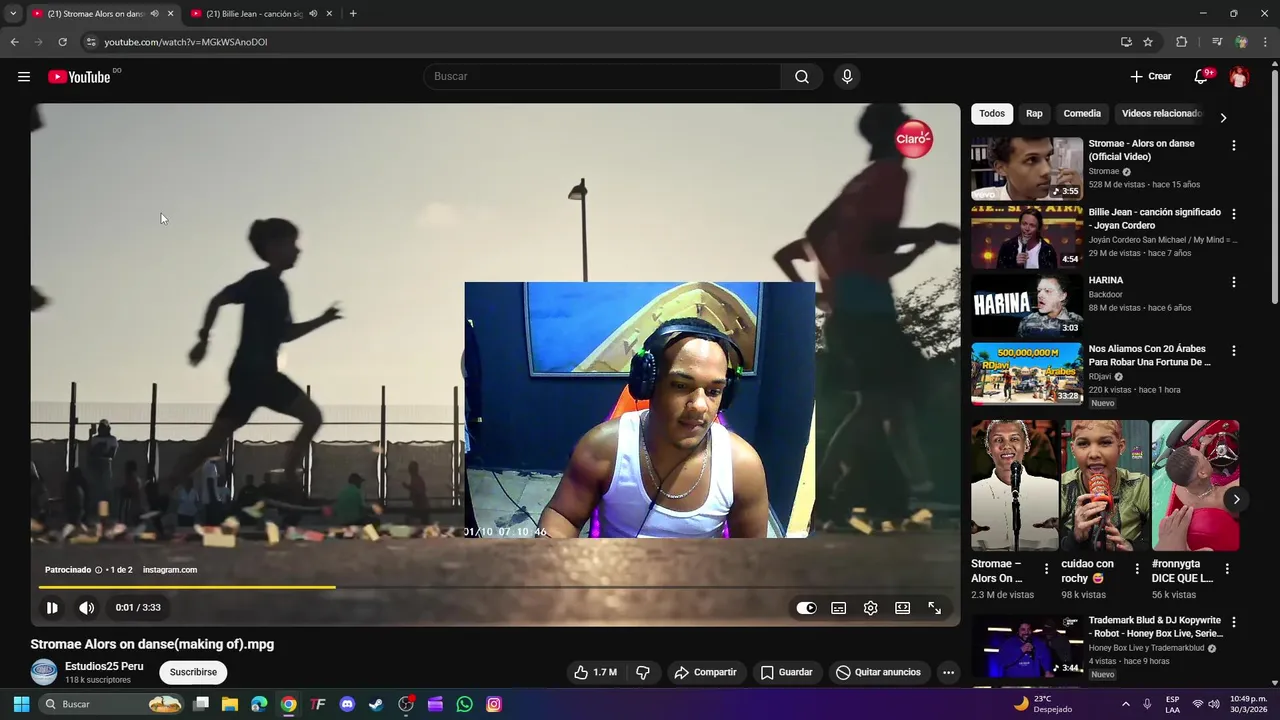Click the install app icon in address bar
The width and height of the screenshot is (1280, 720).
pyautogui.click(x=1126, y=42)
